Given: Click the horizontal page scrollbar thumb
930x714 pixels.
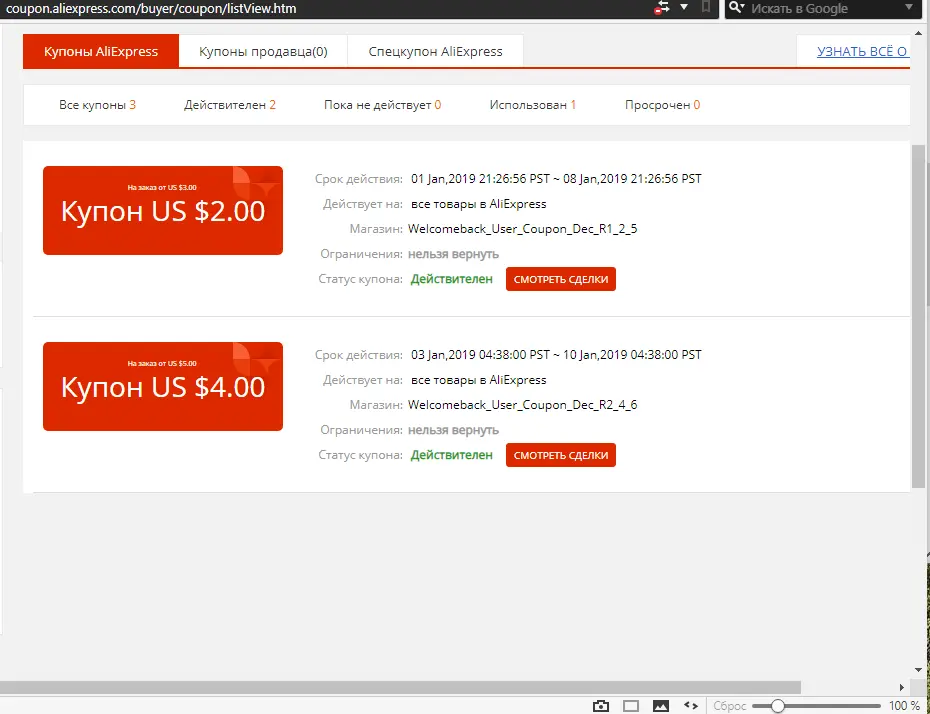Looking at the screenshot, I should (400, 687).
